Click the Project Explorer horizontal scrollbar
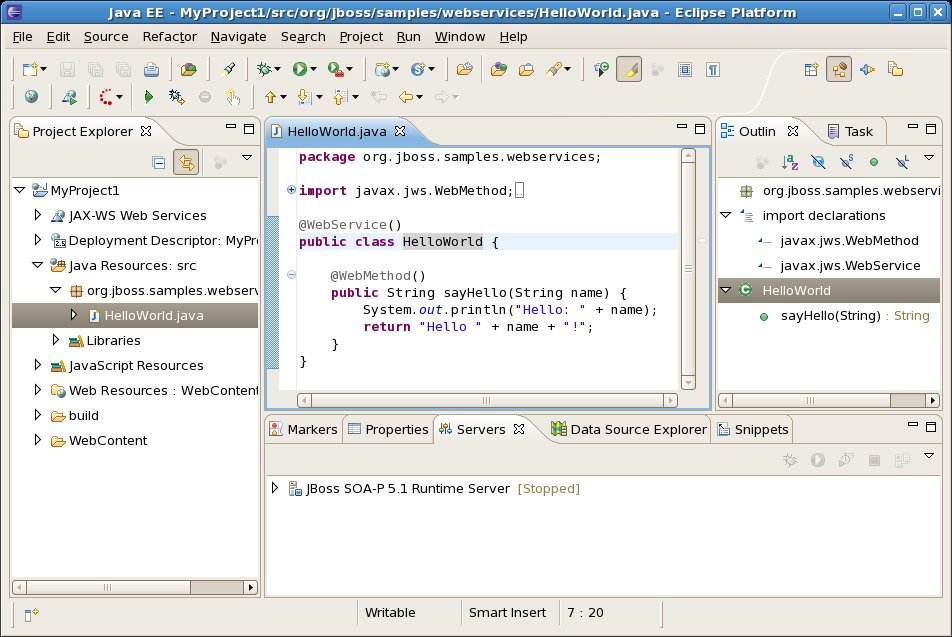 [134, 587]
